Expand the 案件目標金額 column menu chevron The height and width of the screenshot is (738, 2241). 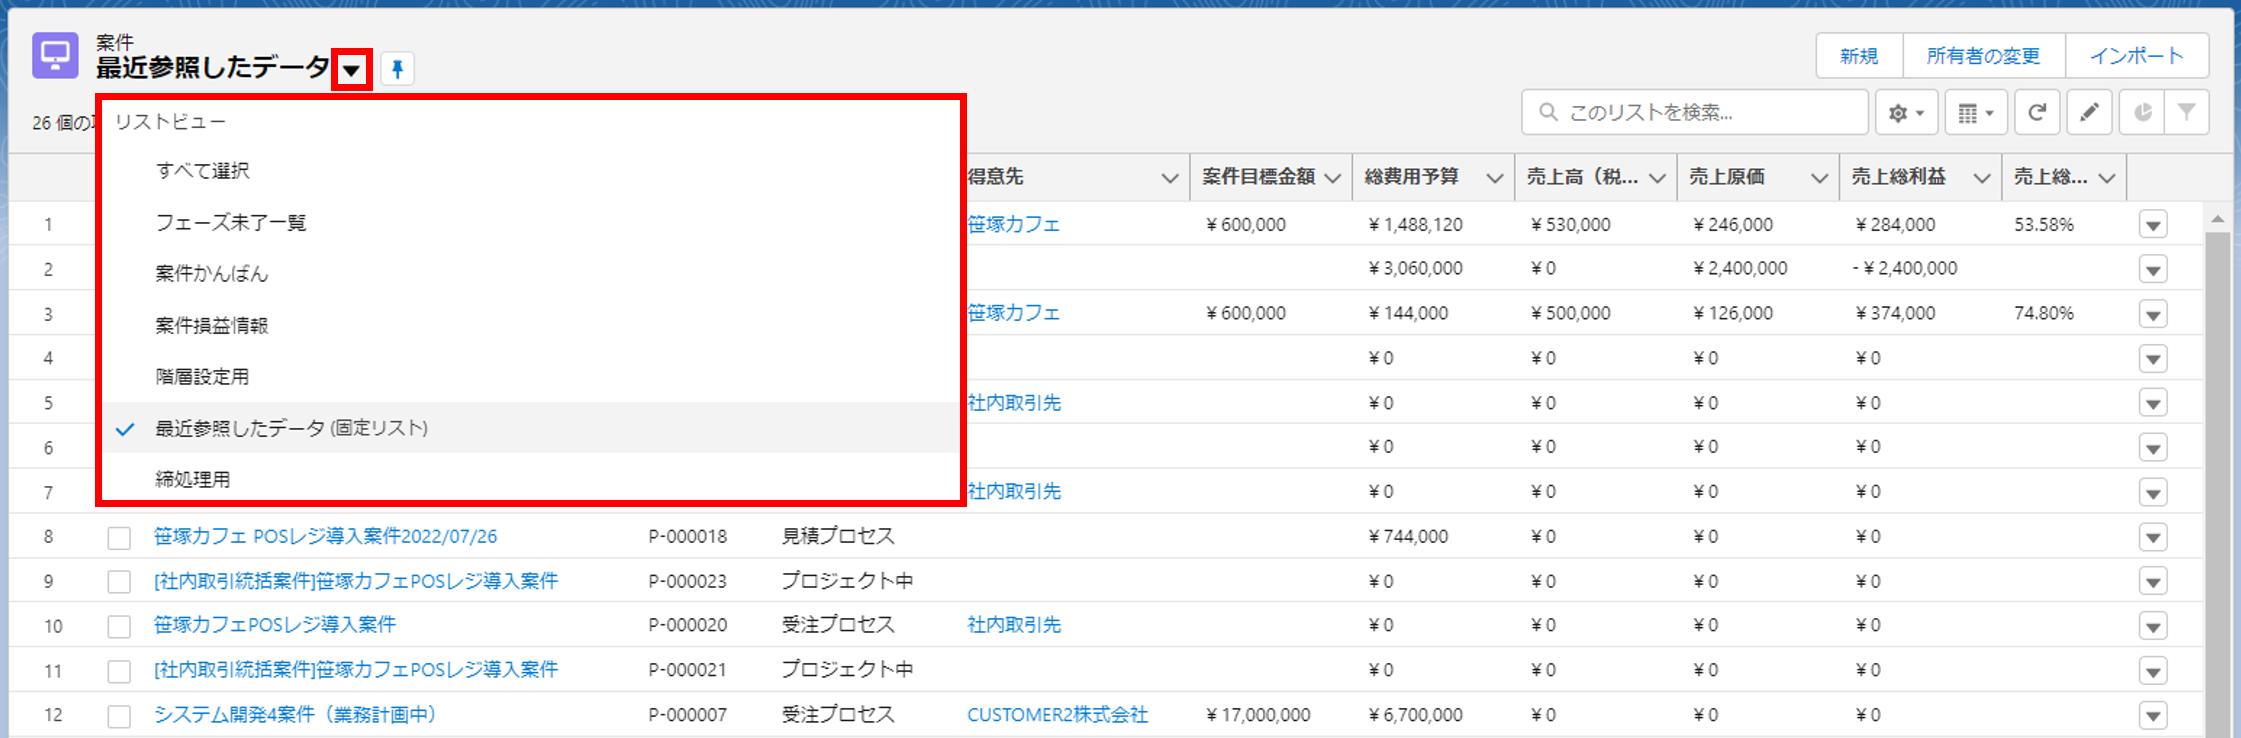click(x=1332, y=178)
